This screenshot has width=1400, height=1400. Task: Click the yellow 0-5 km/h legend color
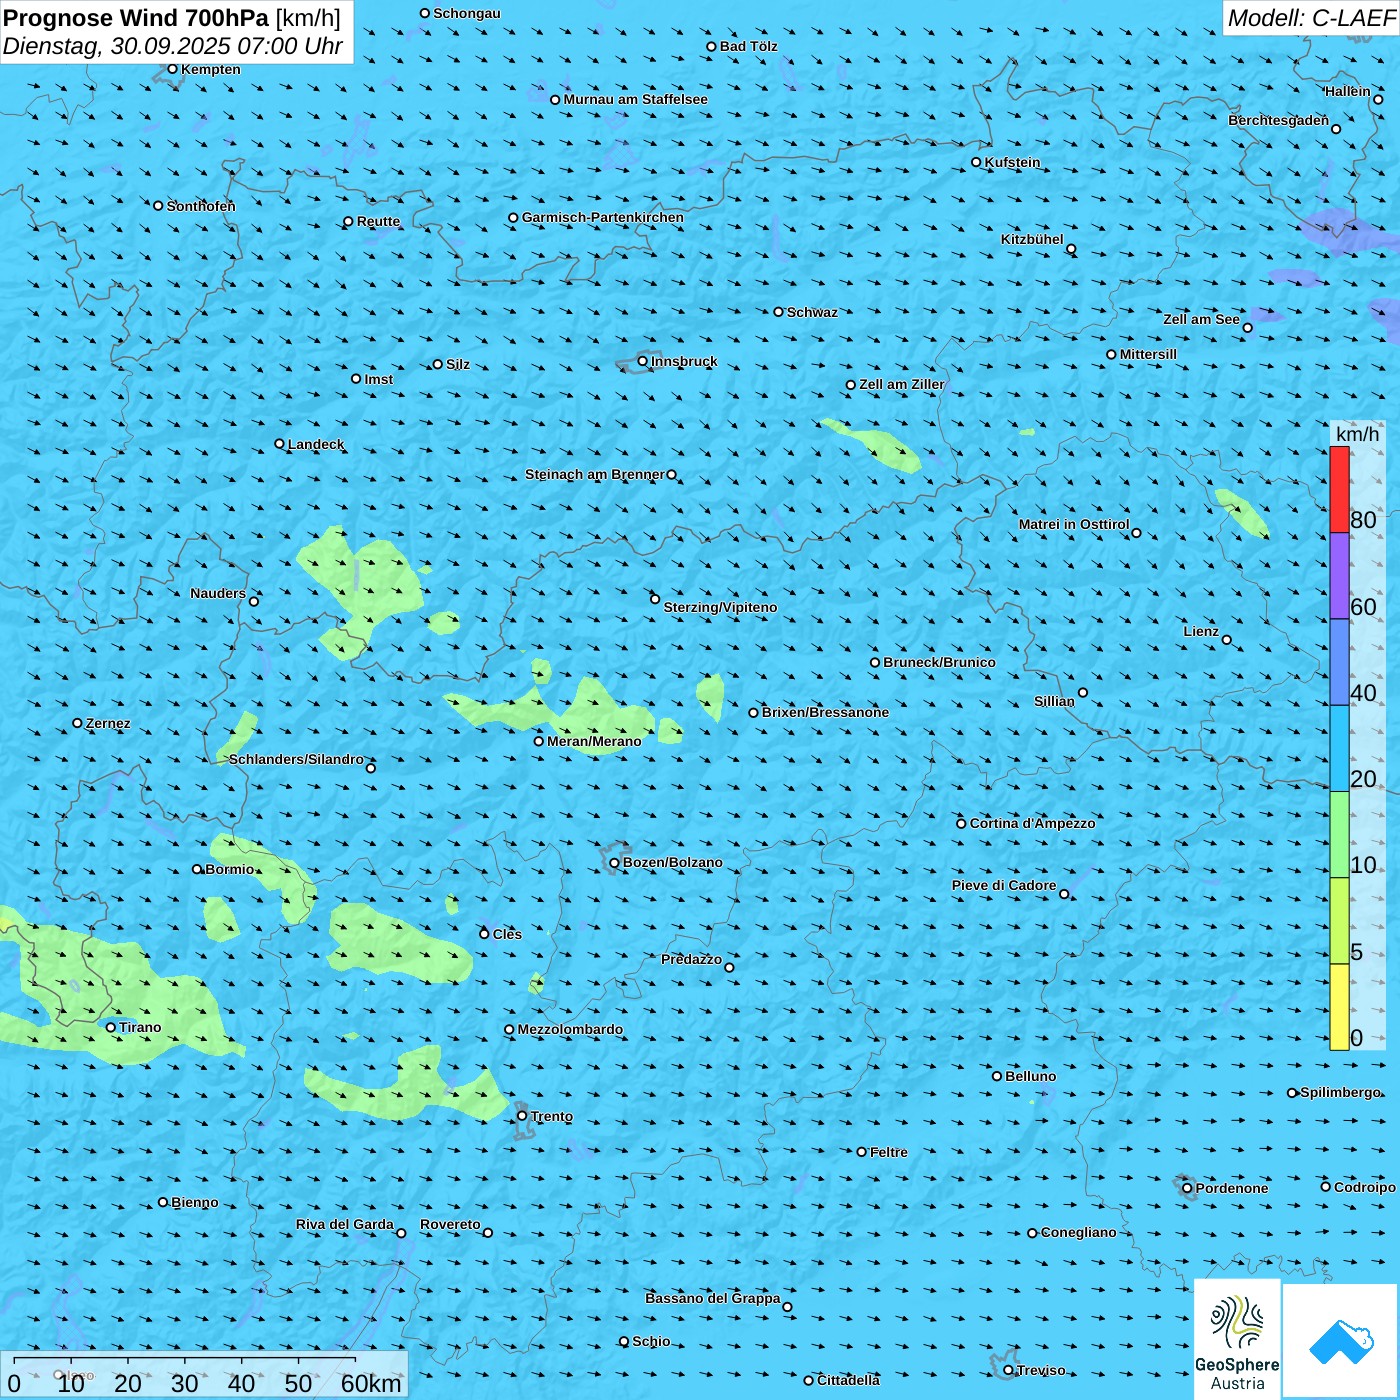click(x=1339, y=1007)
